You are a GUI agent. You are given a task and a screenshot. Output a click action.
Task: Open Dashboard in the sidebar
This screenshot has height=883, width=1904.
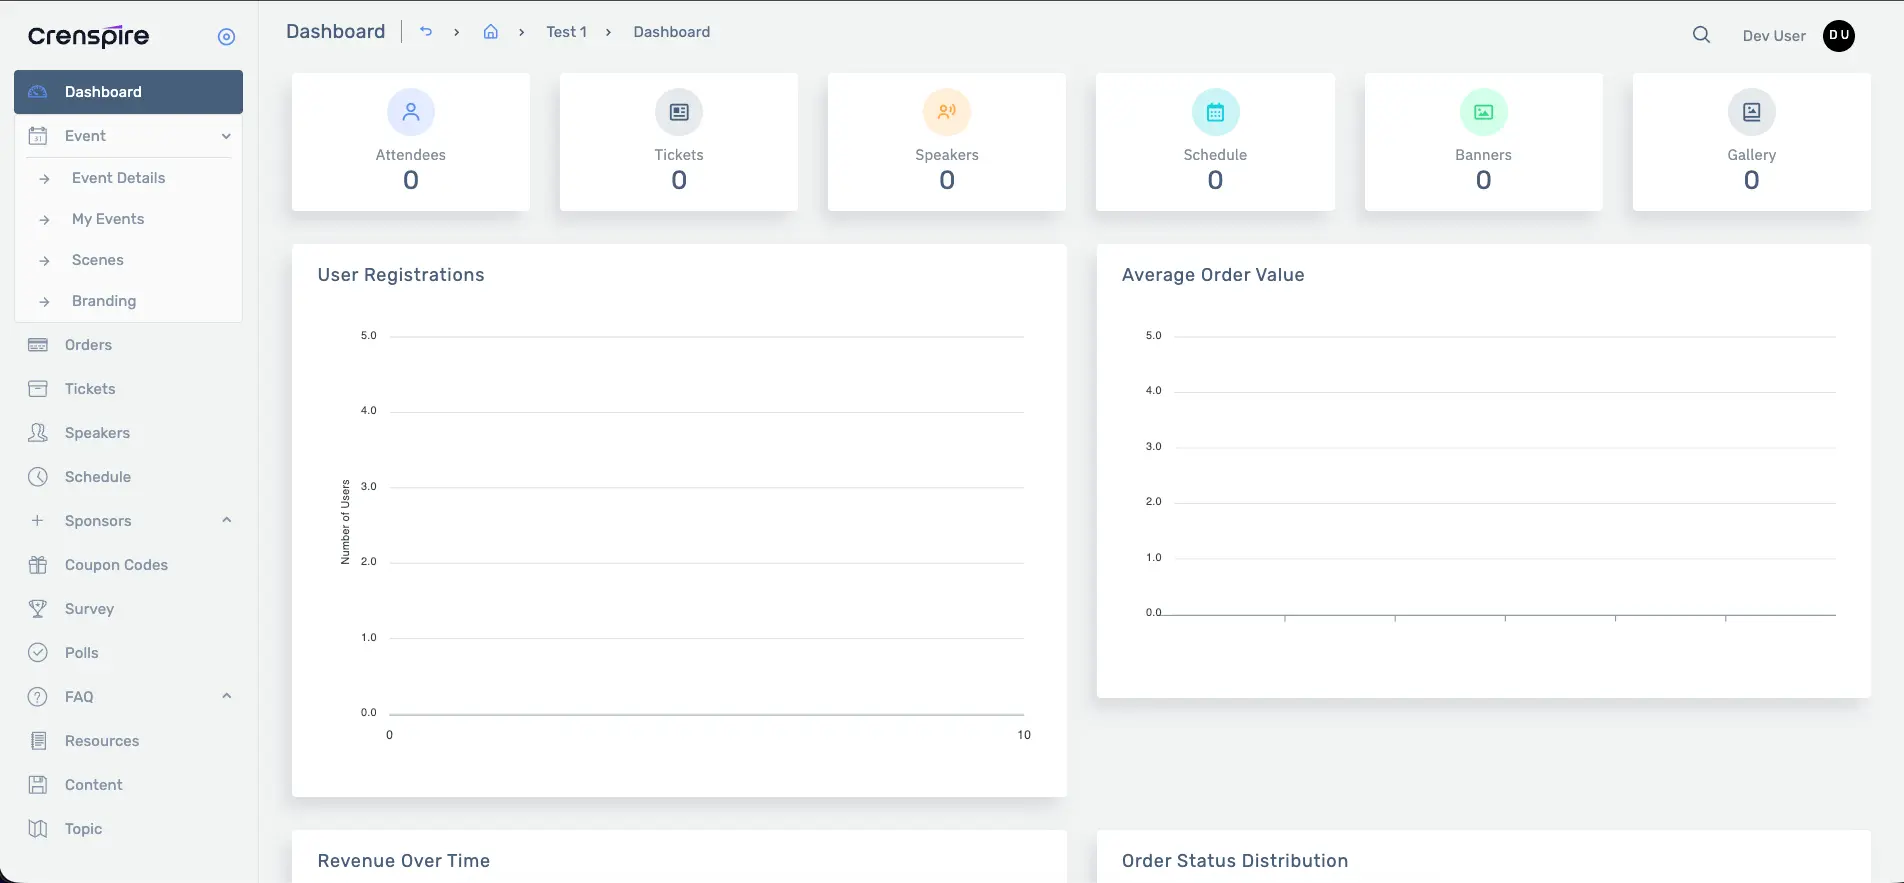point(128,92)
